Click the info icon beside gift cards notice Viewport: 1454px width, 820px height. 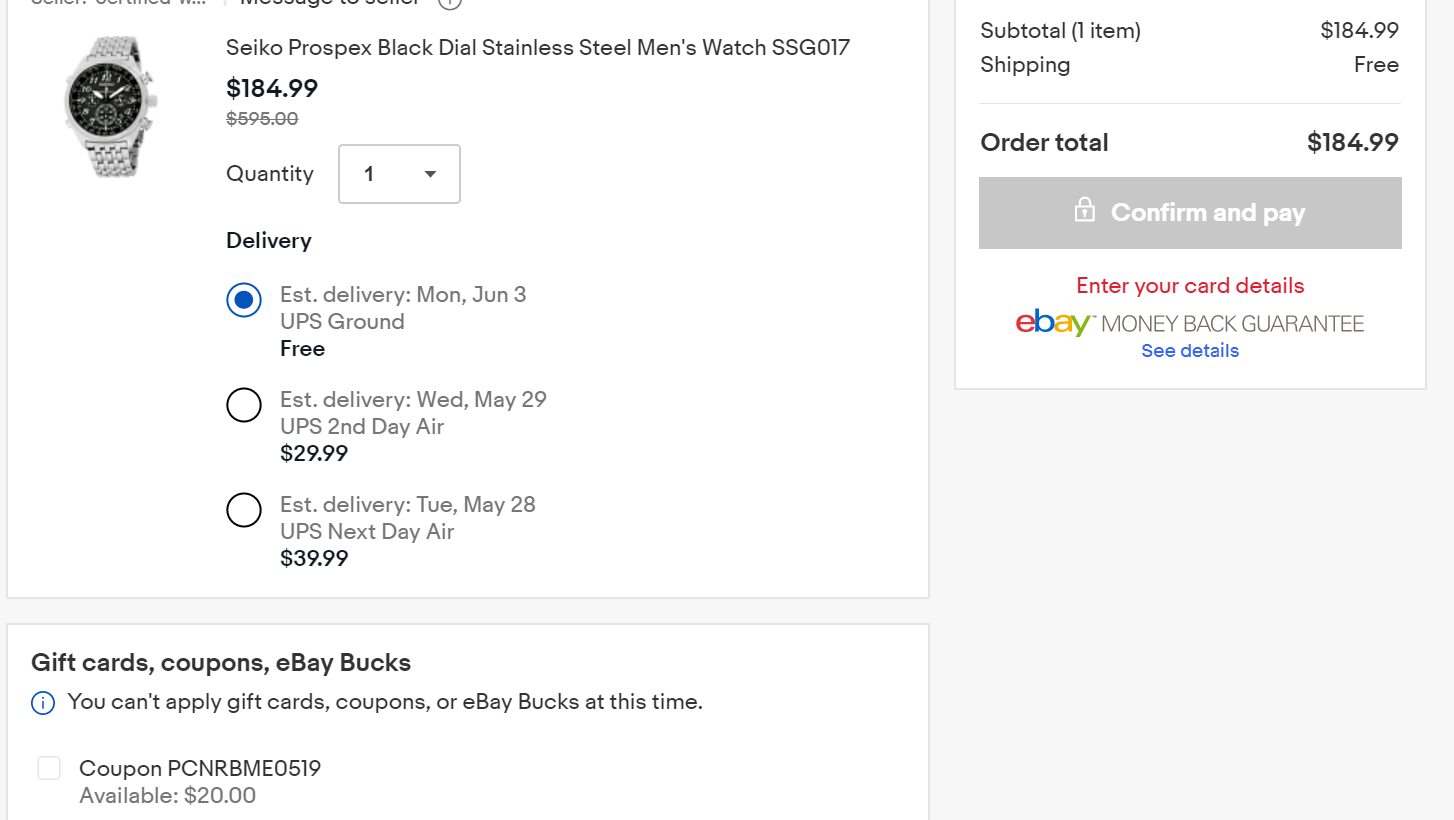[43, 703]
